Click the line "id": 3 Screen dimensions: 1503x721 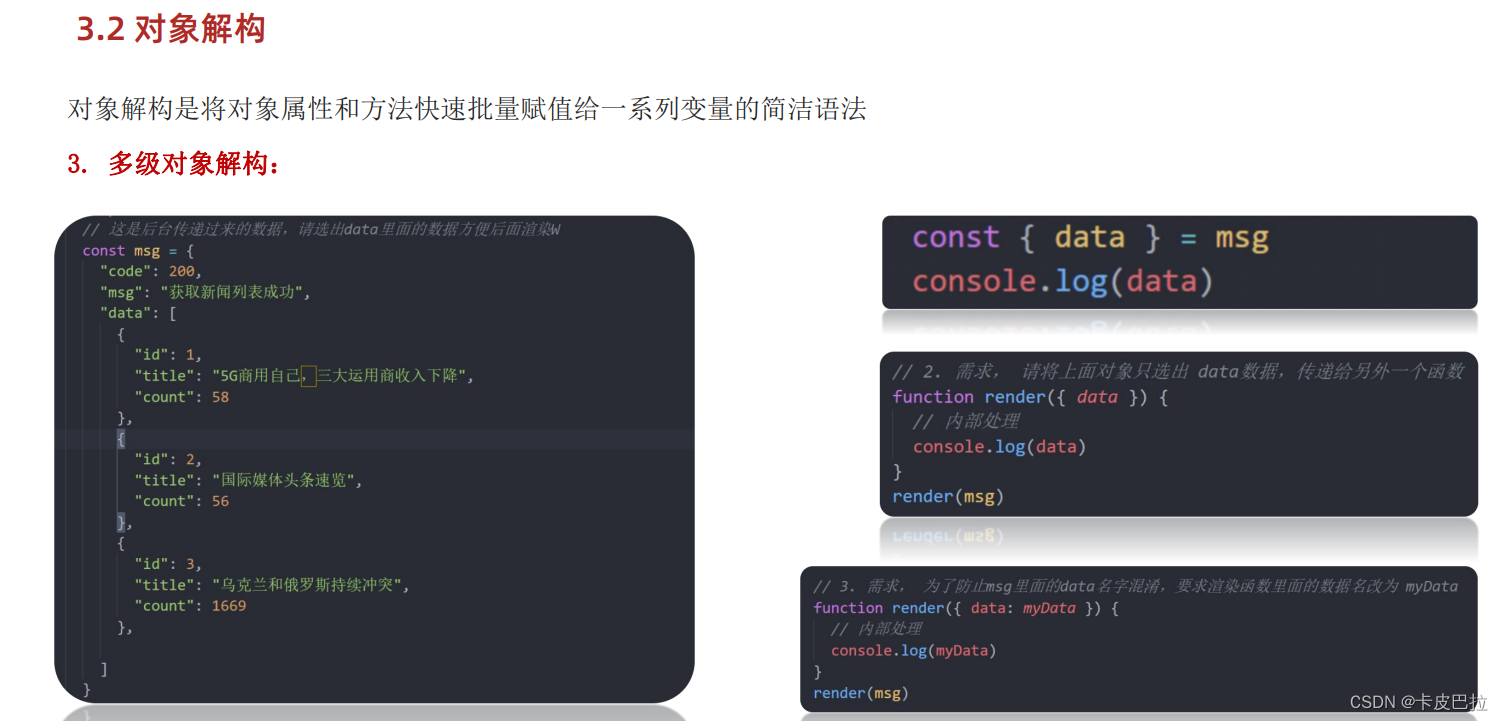pyautogui.click(x=168, y=564)
